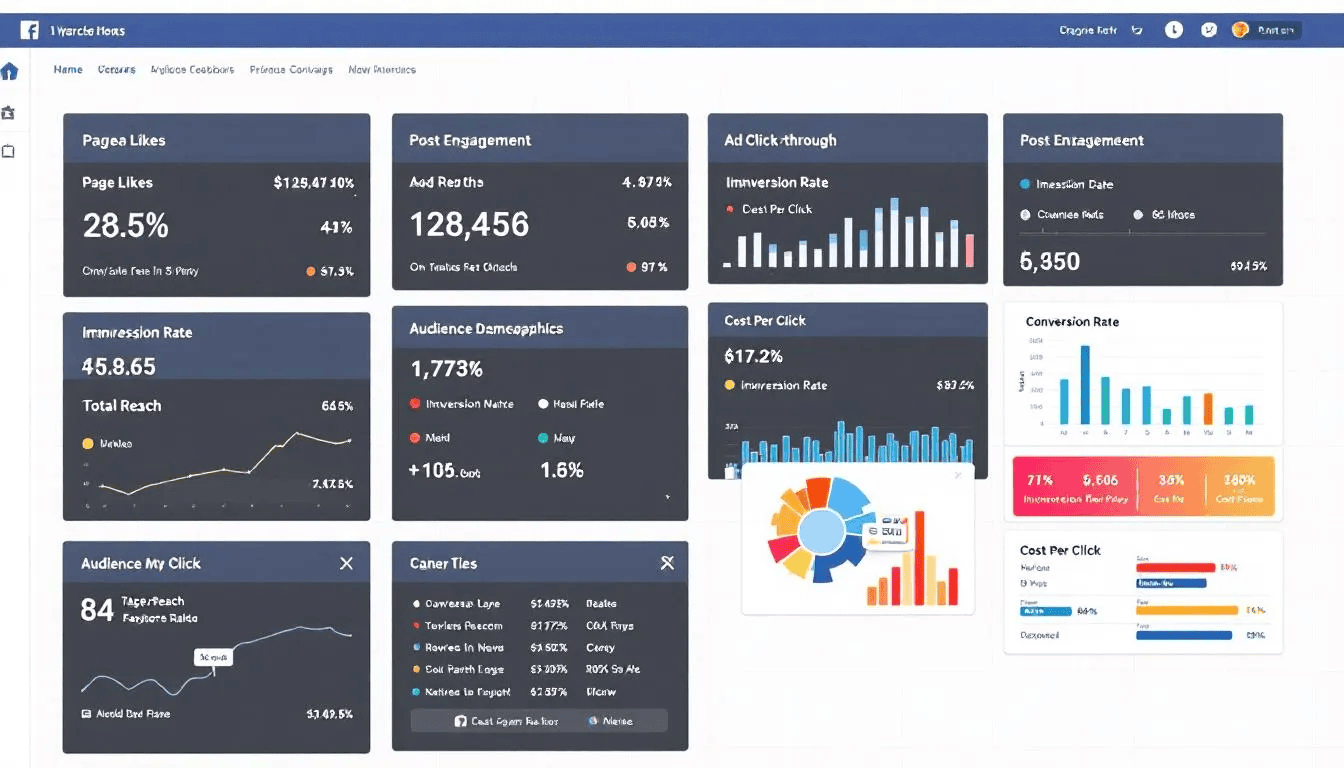Select the Home tab in the navigation bar

(67, 69)
